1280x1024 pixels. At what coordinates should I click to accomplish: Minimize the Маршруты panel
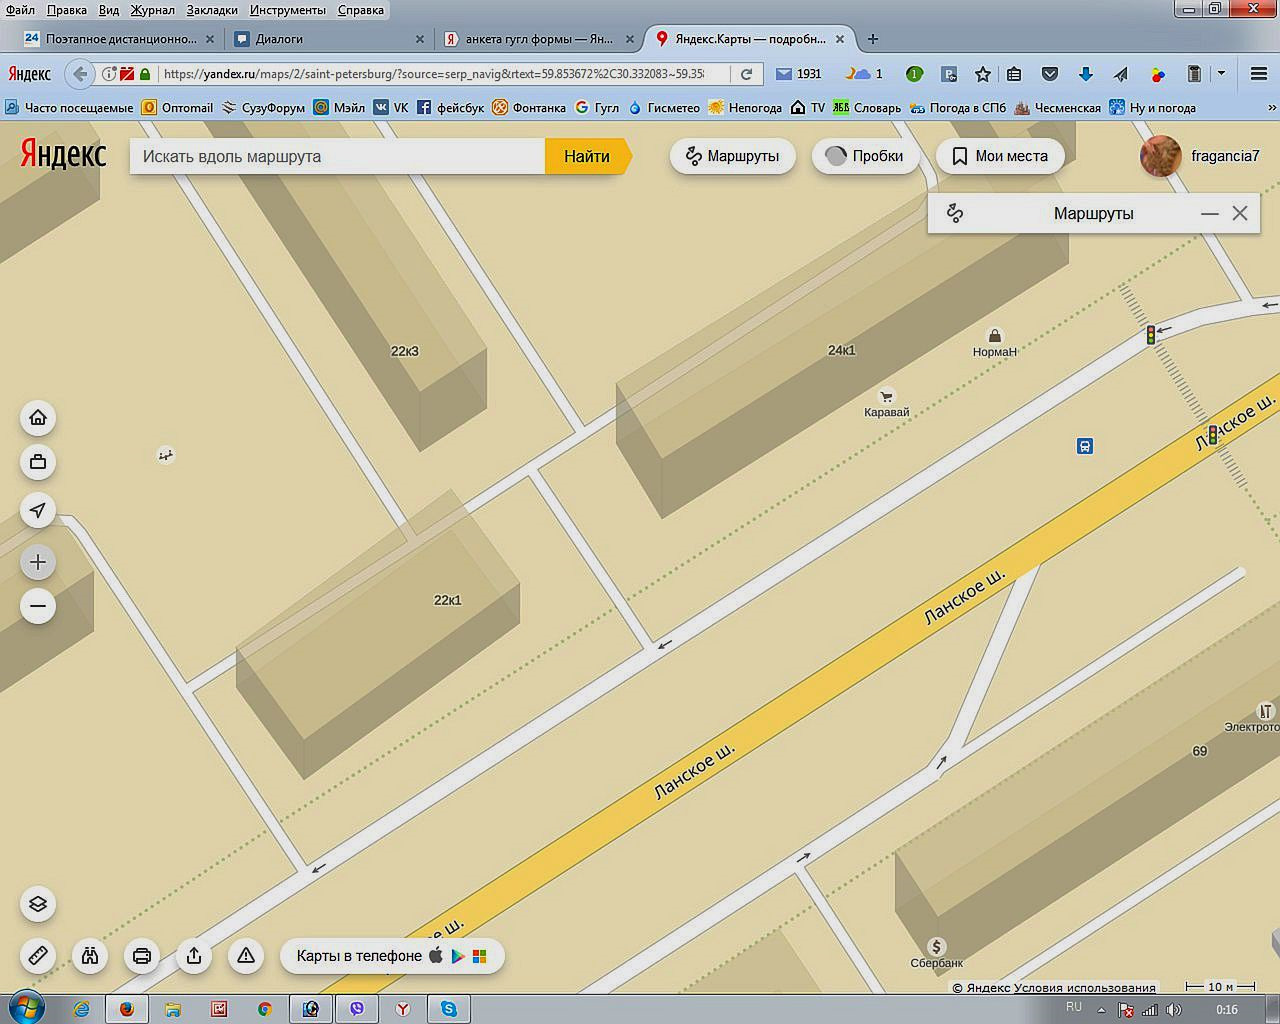tap(1210, 213)
